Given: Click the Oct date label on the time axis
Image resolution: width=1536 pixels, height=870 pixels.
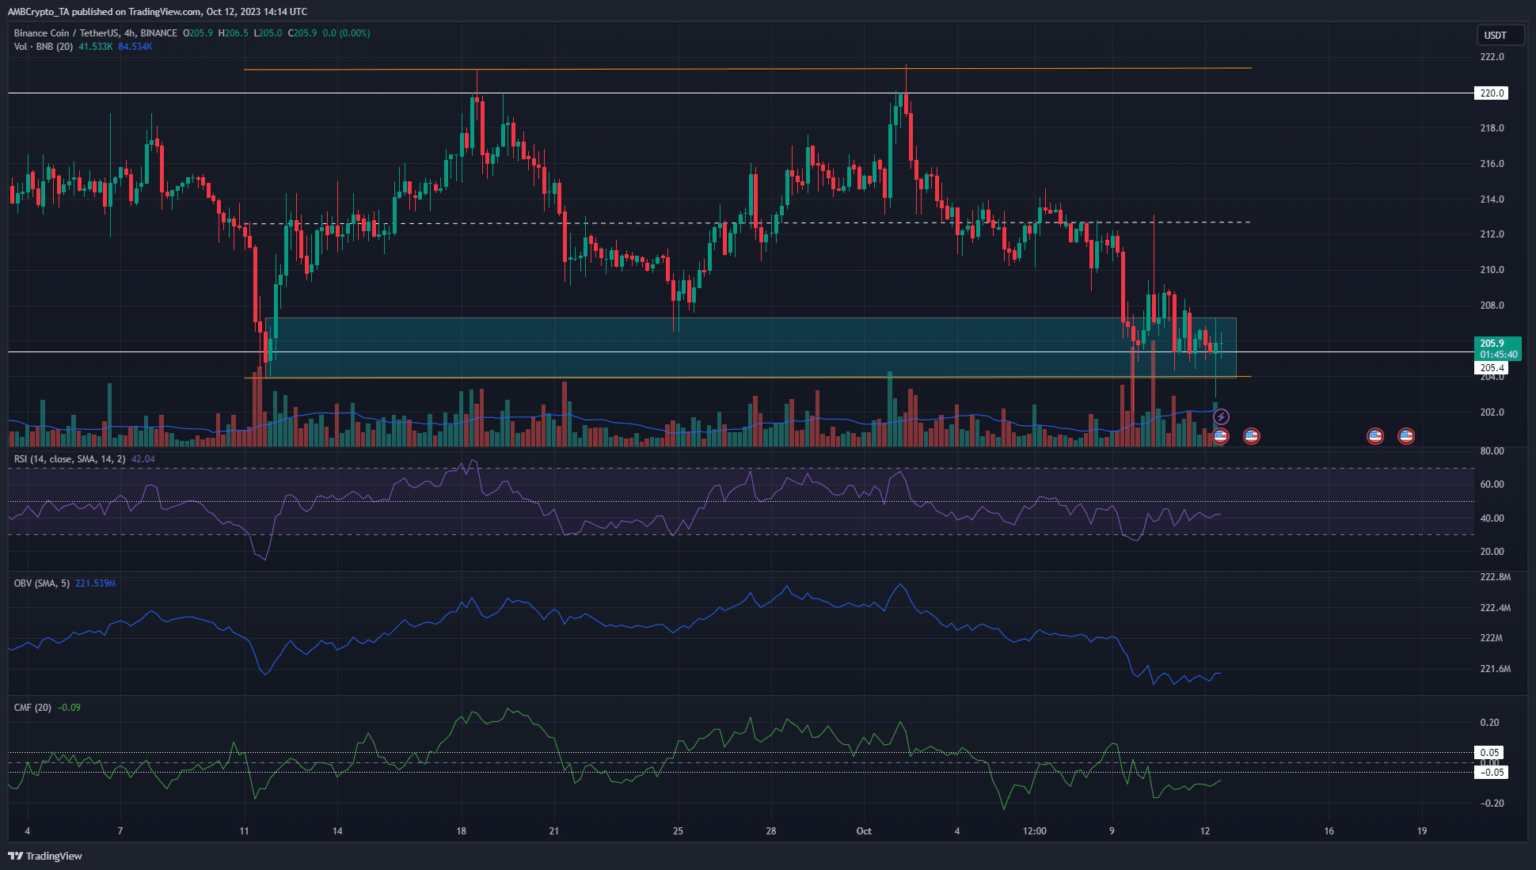Looking at the screenshot, I should (x=864, y=831).
